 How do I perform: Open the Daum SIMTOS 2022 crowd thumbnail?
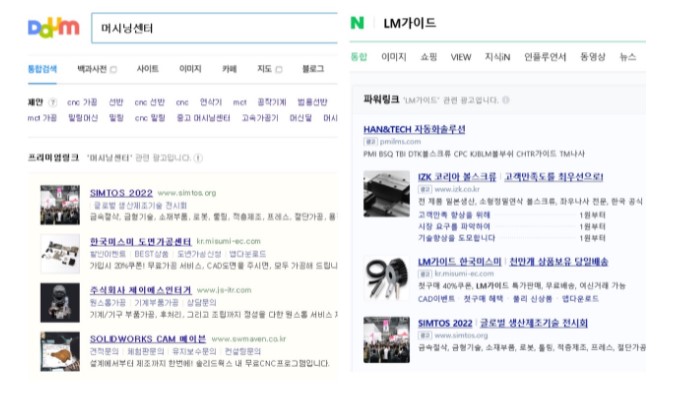pyautogui.click(x=60, y=205)
